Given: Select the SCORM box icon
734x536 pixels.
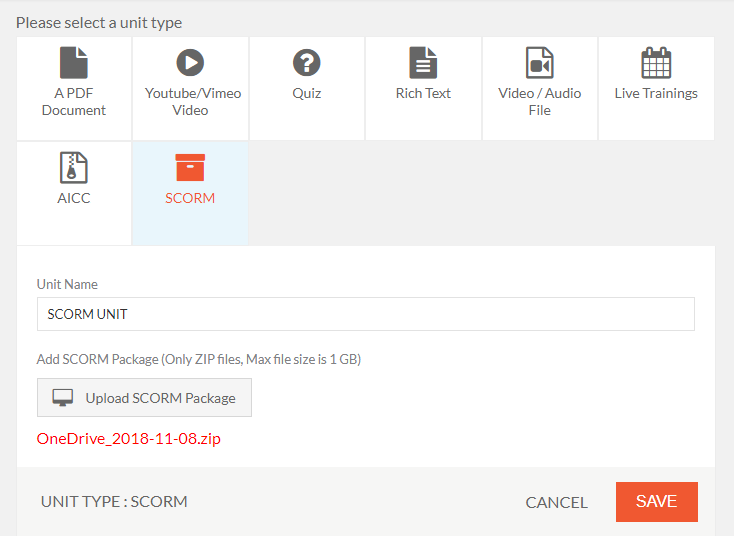Looking at the screenshot, I should 190,167.
